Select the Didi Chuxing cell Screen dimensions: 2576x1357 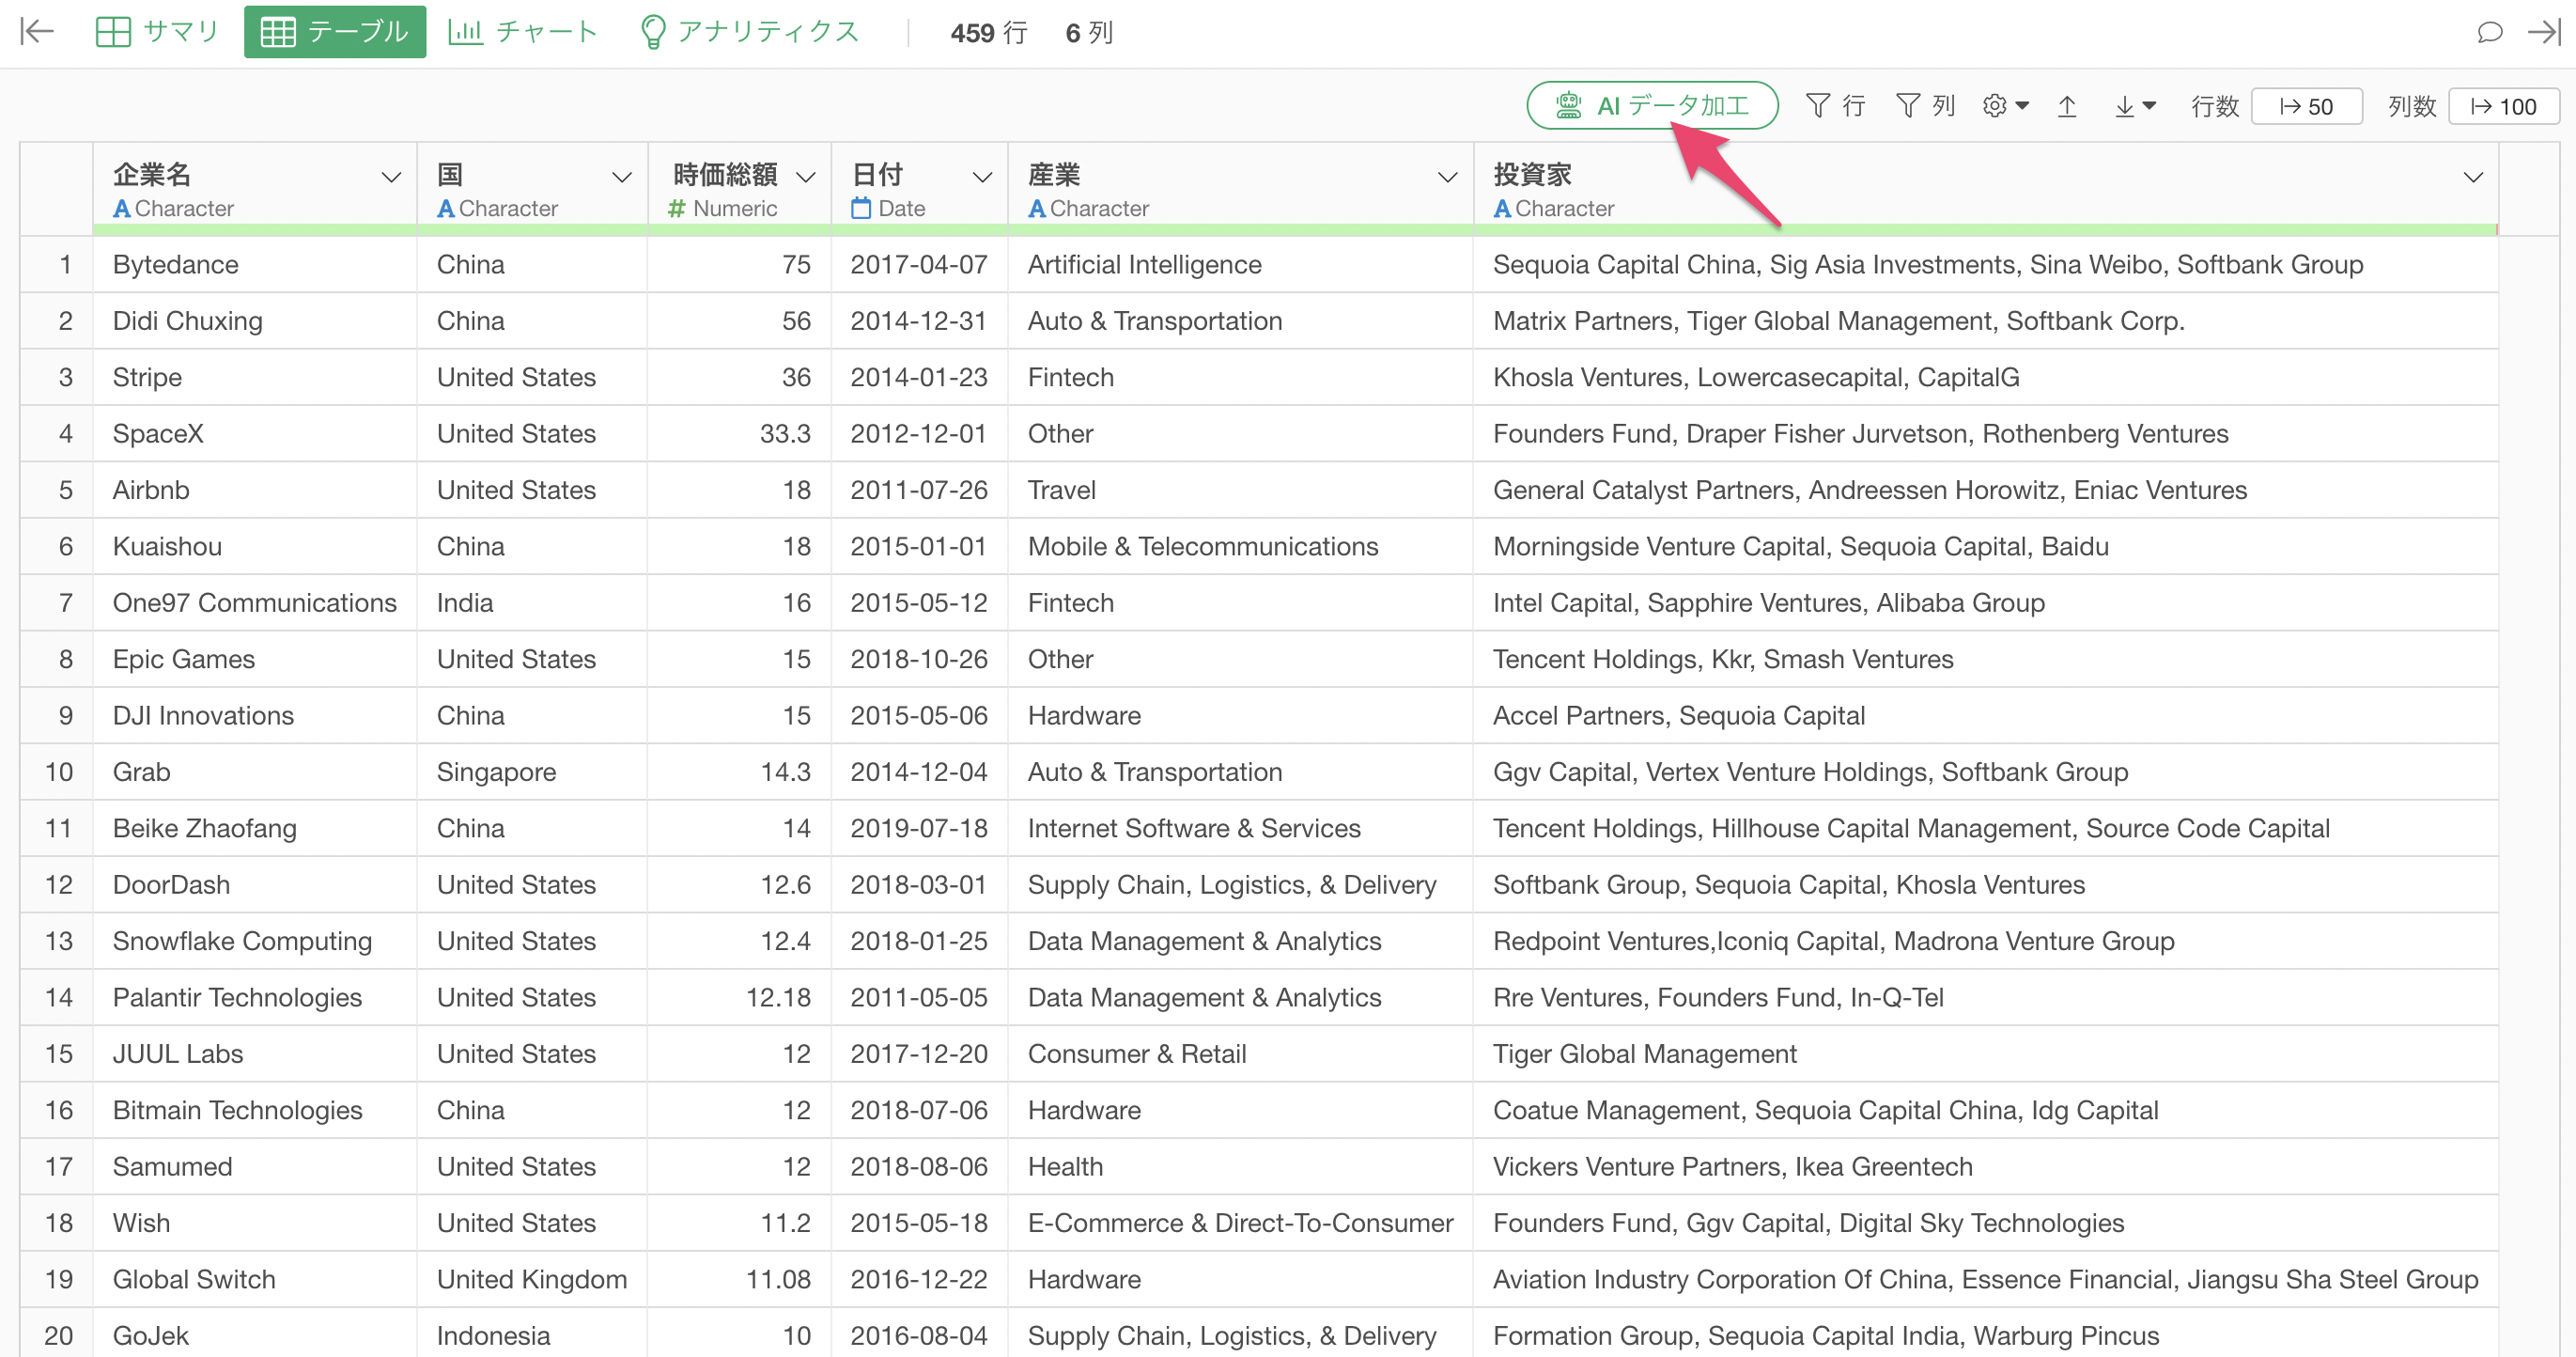coord(255,321)
